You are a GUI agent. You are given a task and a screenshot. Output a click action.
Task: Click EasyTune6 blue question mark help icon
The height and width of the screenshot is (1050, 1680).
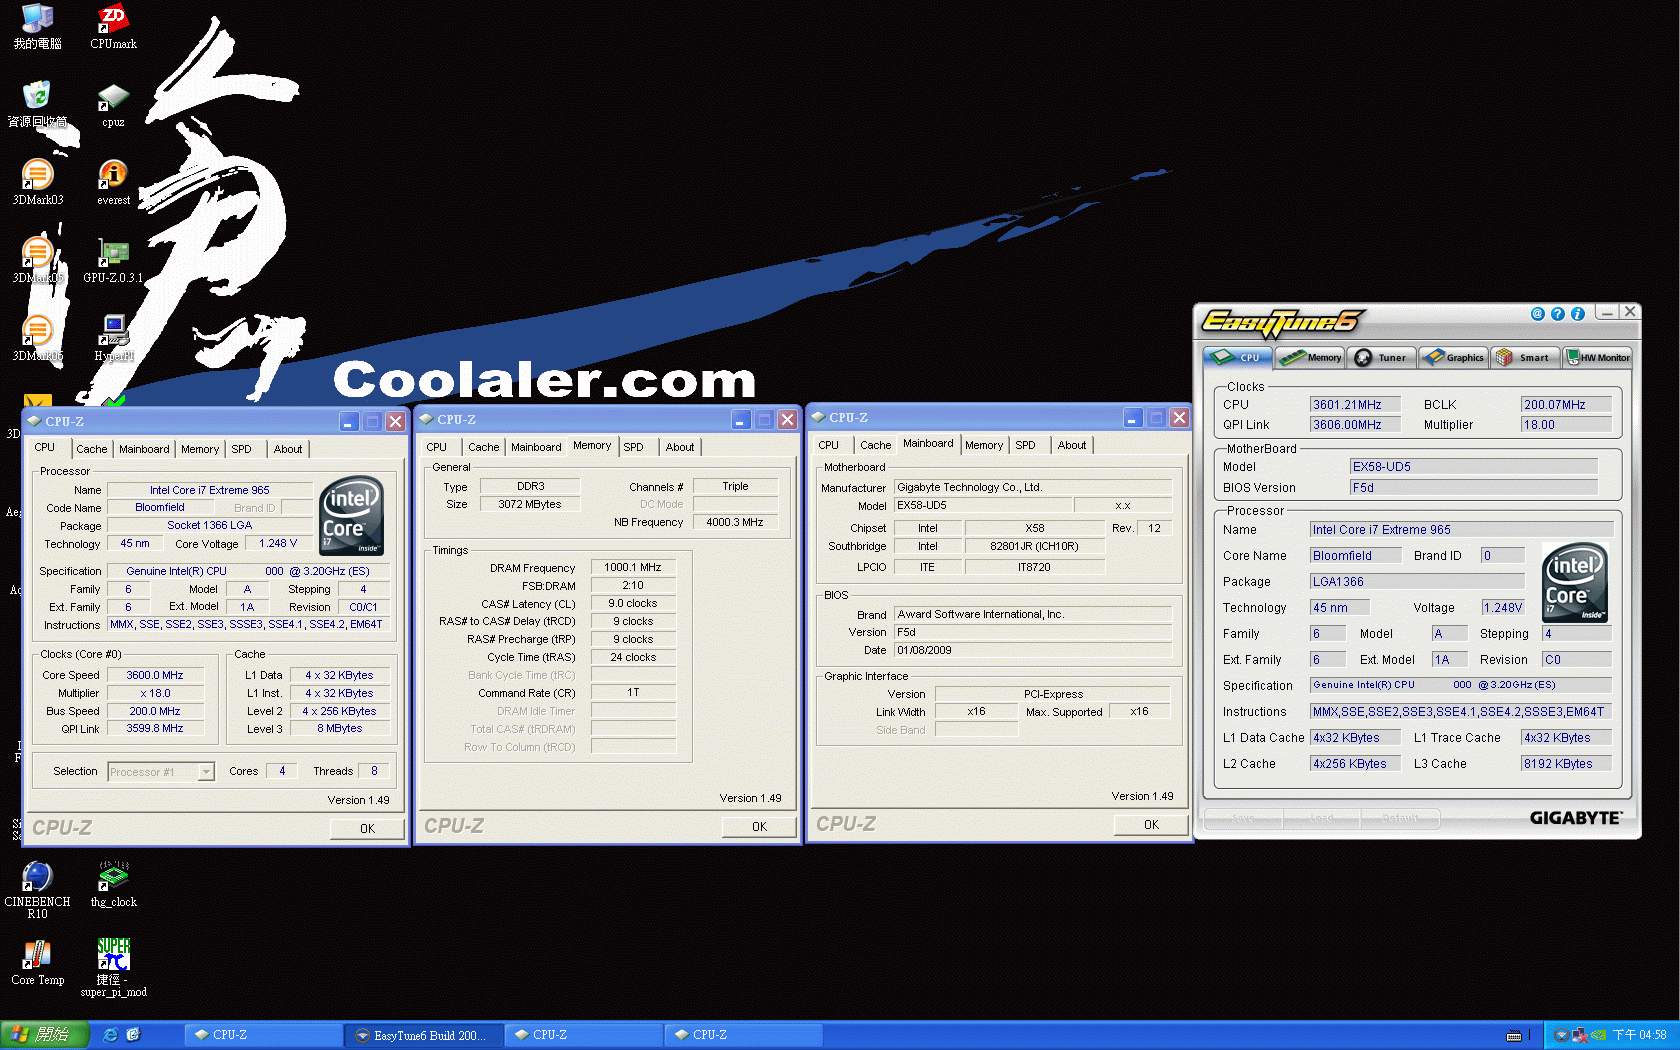1557,314
